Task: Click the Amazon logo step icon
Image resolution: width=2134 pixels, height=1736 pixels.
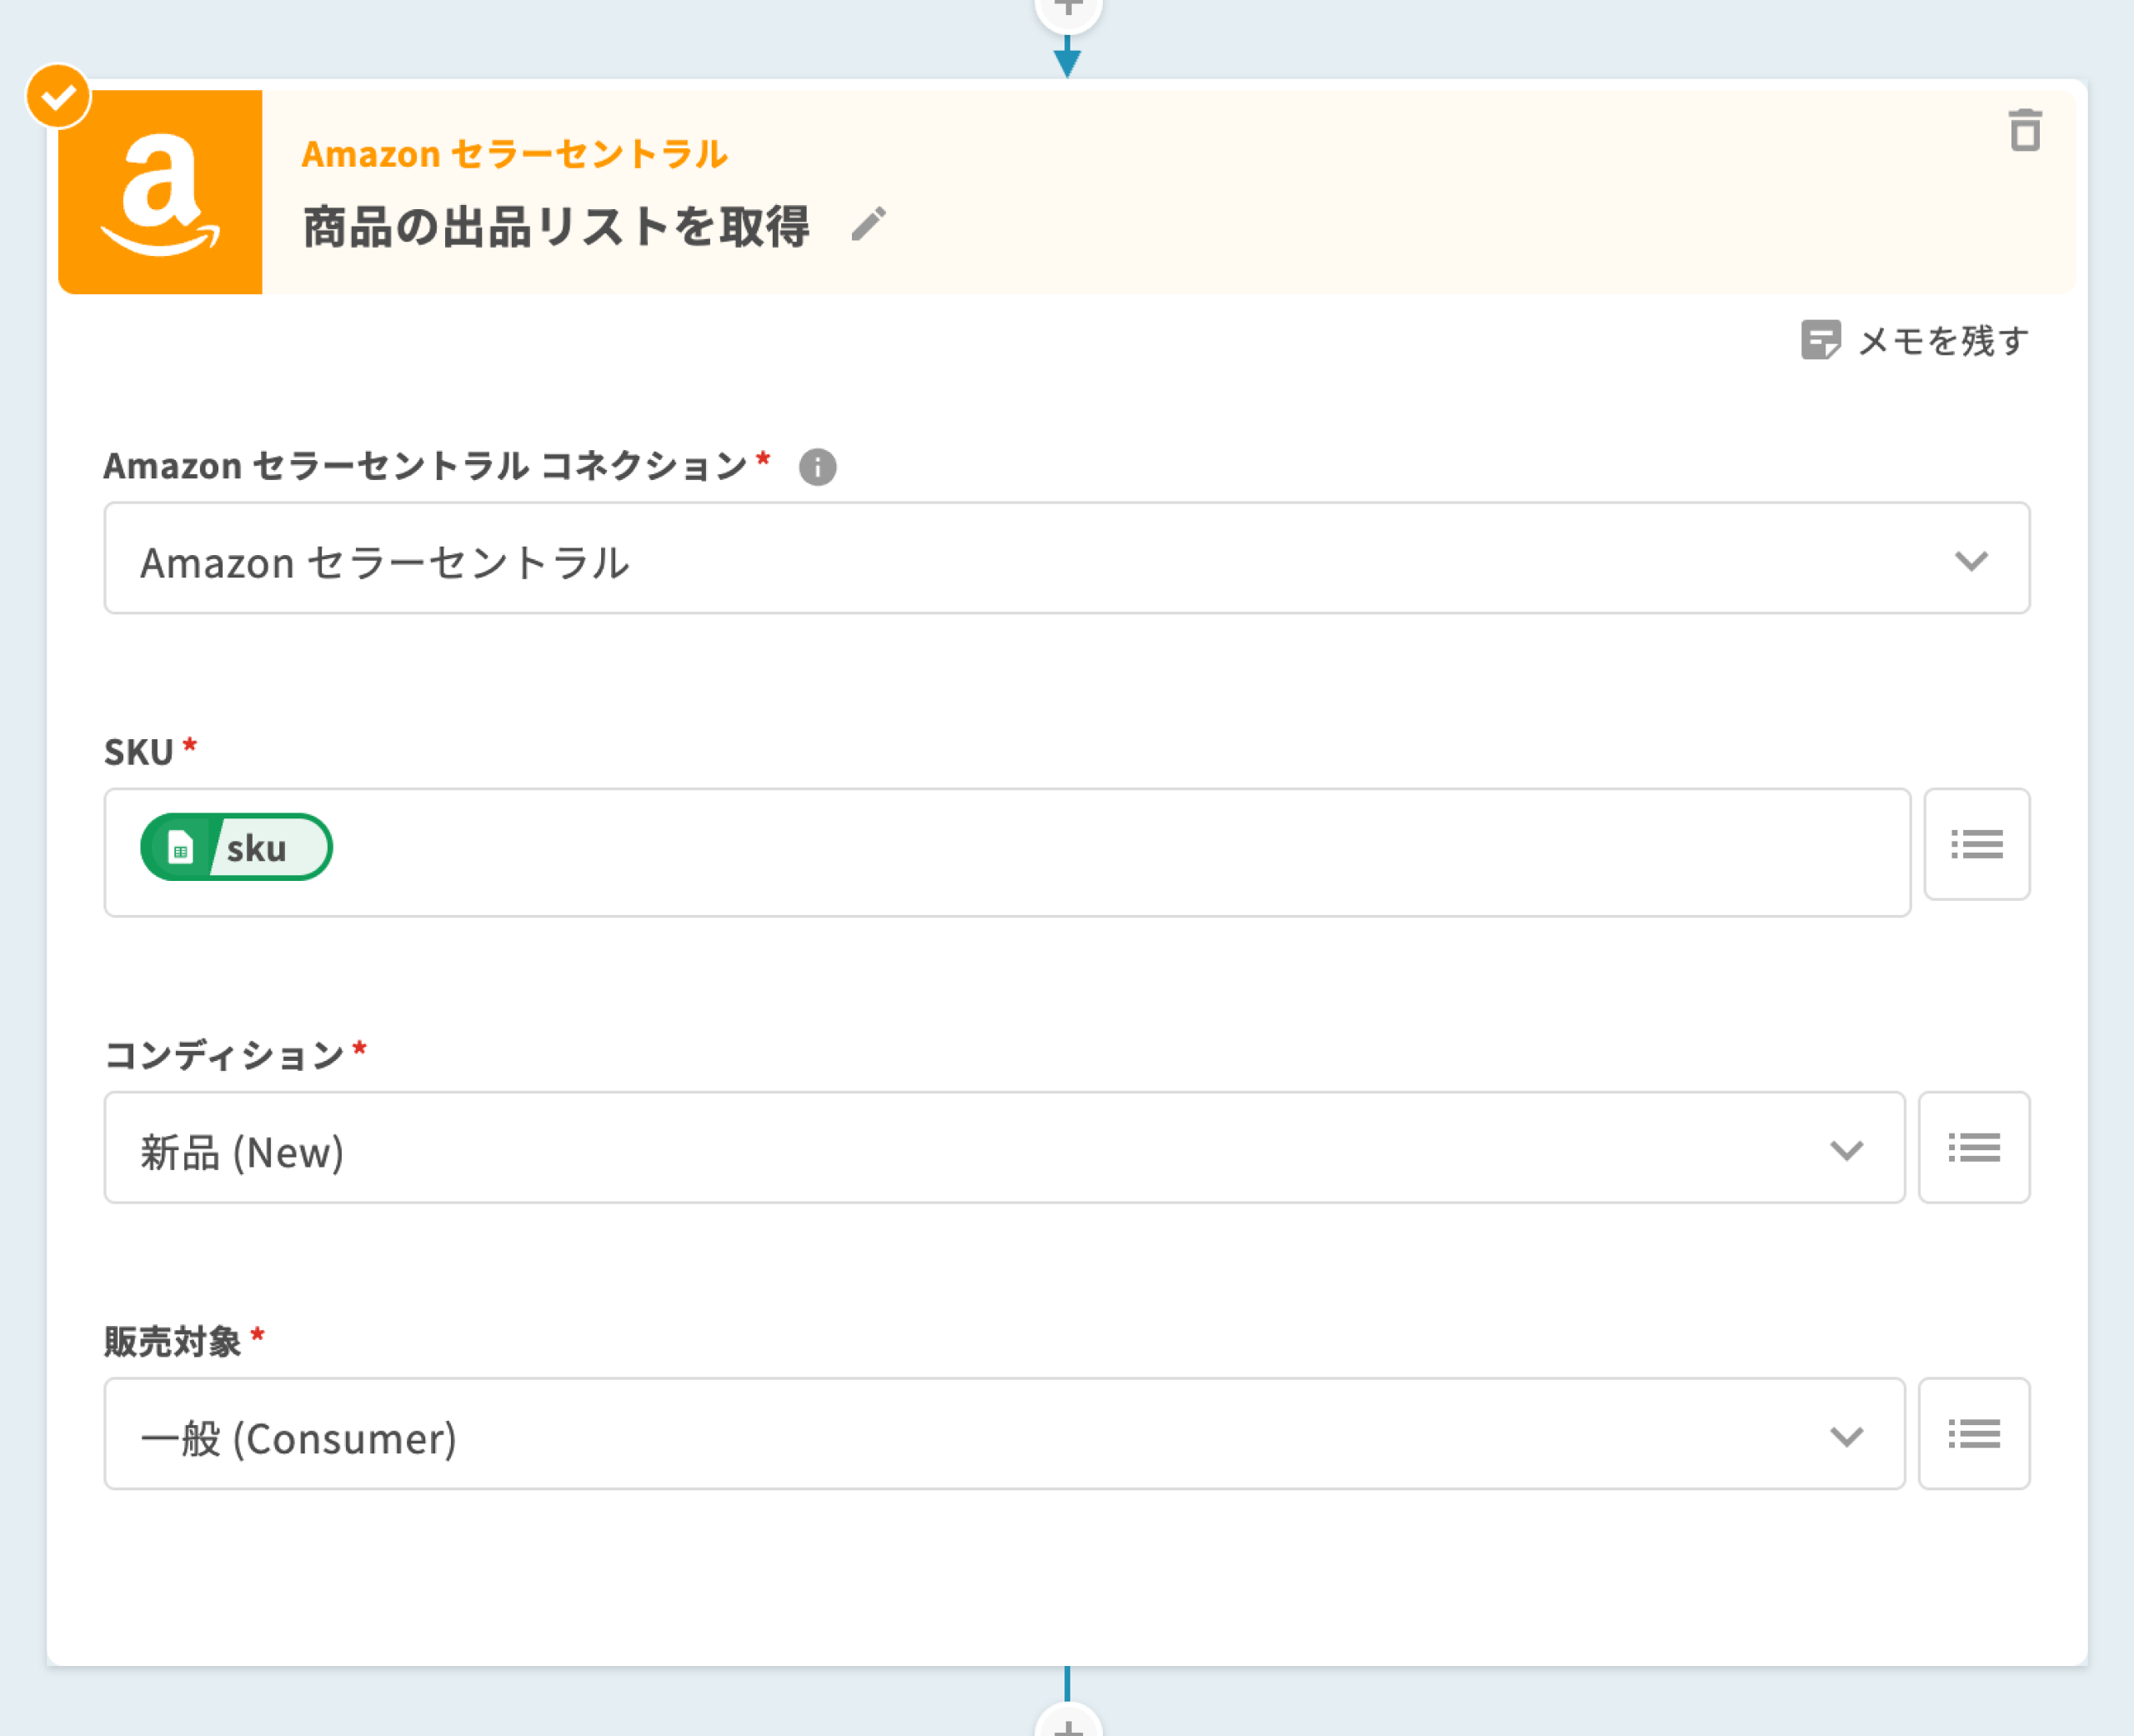Action: click(x=161, y=193)
